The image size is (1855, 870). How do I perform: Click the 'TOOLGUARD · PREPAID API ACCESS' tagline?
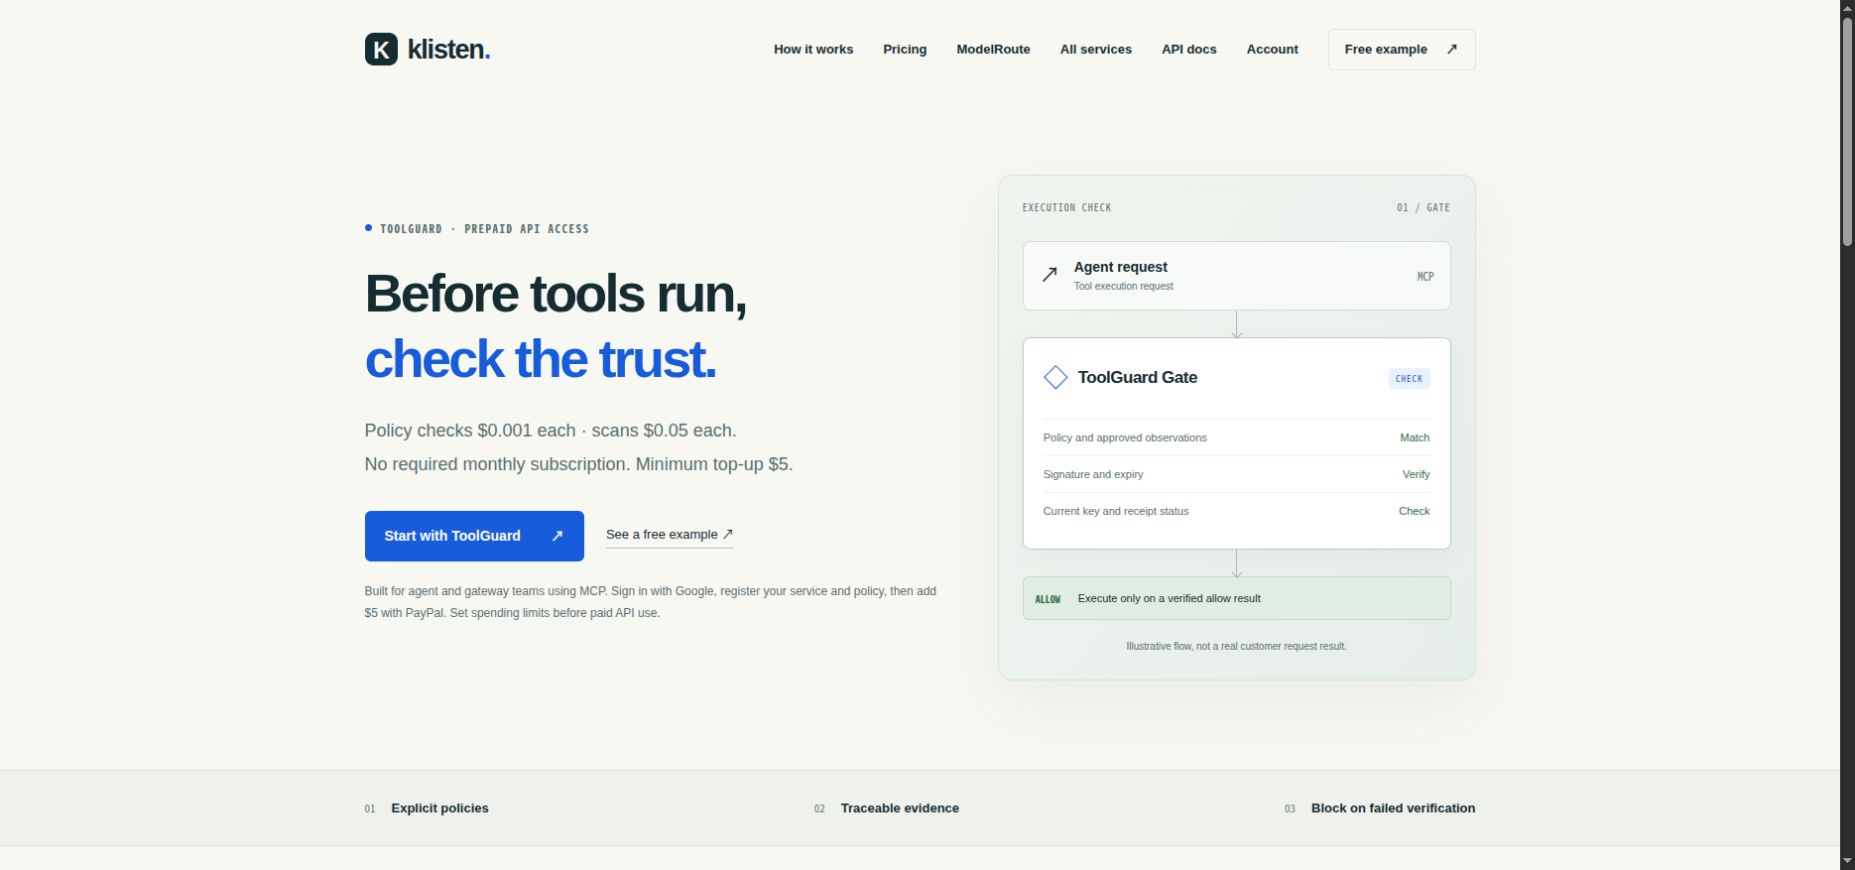(484, 229)
